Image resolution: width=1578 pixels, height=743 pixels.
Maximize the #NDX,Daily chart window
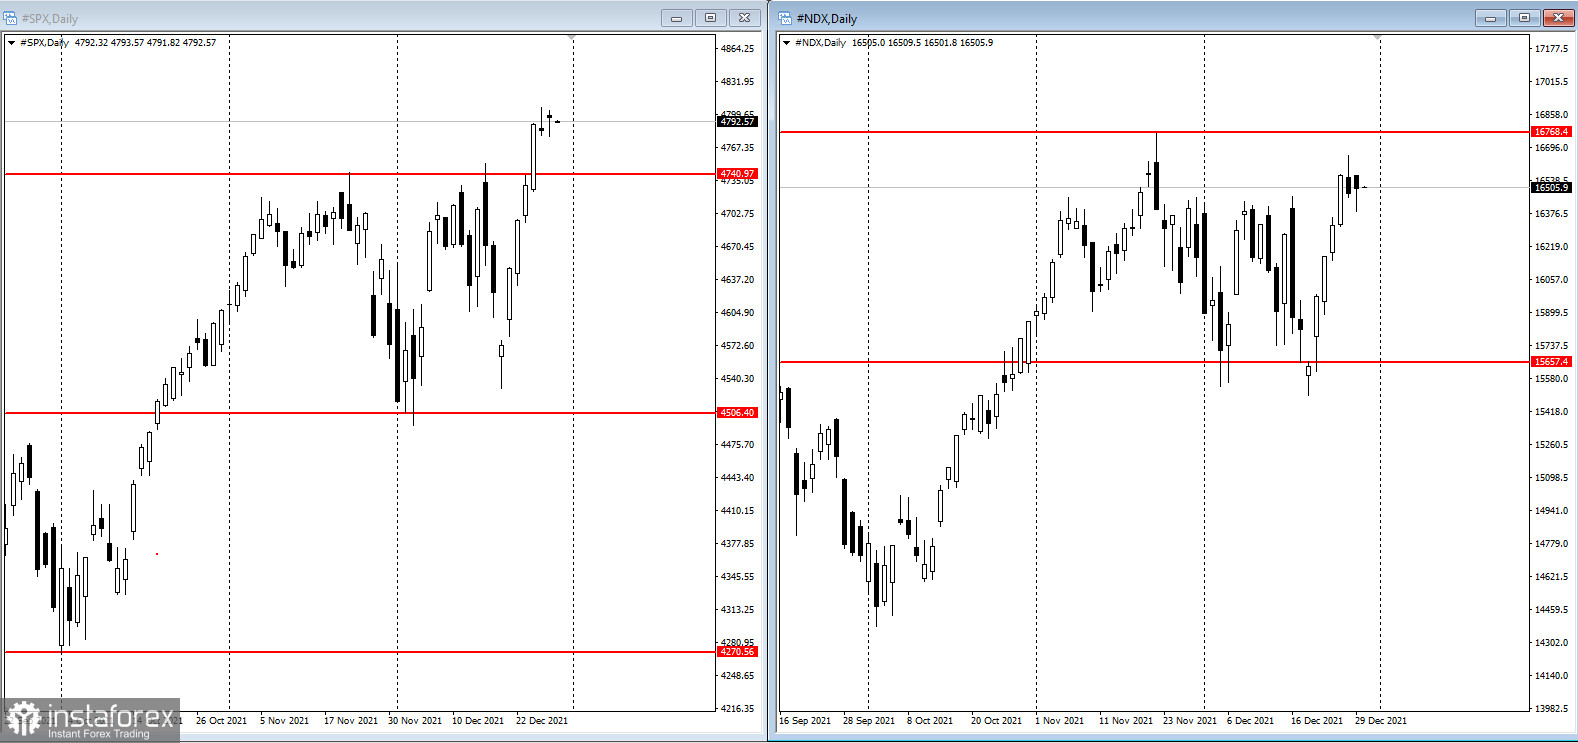pos(1525,18)
